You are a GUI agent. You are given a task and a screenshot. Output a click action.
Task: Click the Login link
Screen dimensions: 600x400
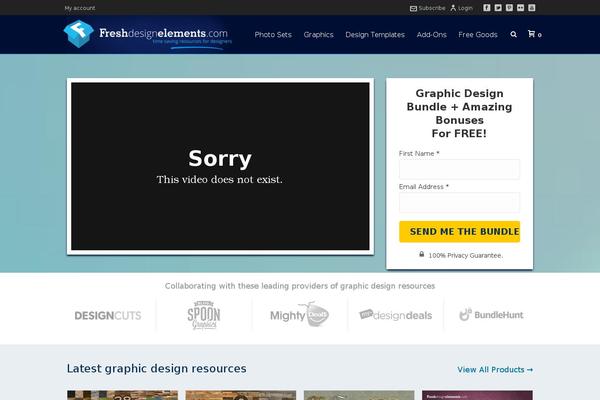click(x=461, y=8)
